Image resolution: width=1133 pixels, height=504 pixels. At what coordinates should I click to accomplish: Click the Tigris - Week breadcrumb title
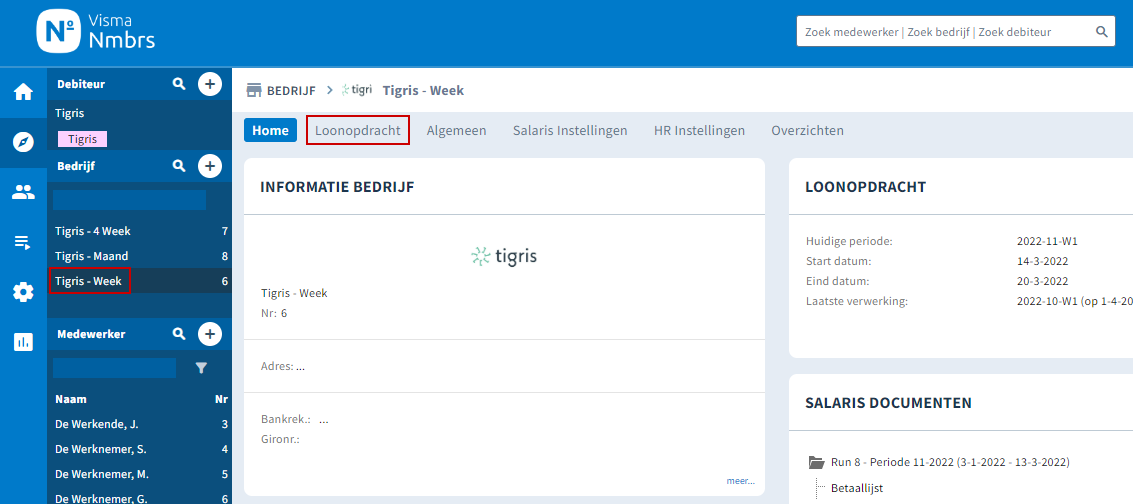pos(423,90)
